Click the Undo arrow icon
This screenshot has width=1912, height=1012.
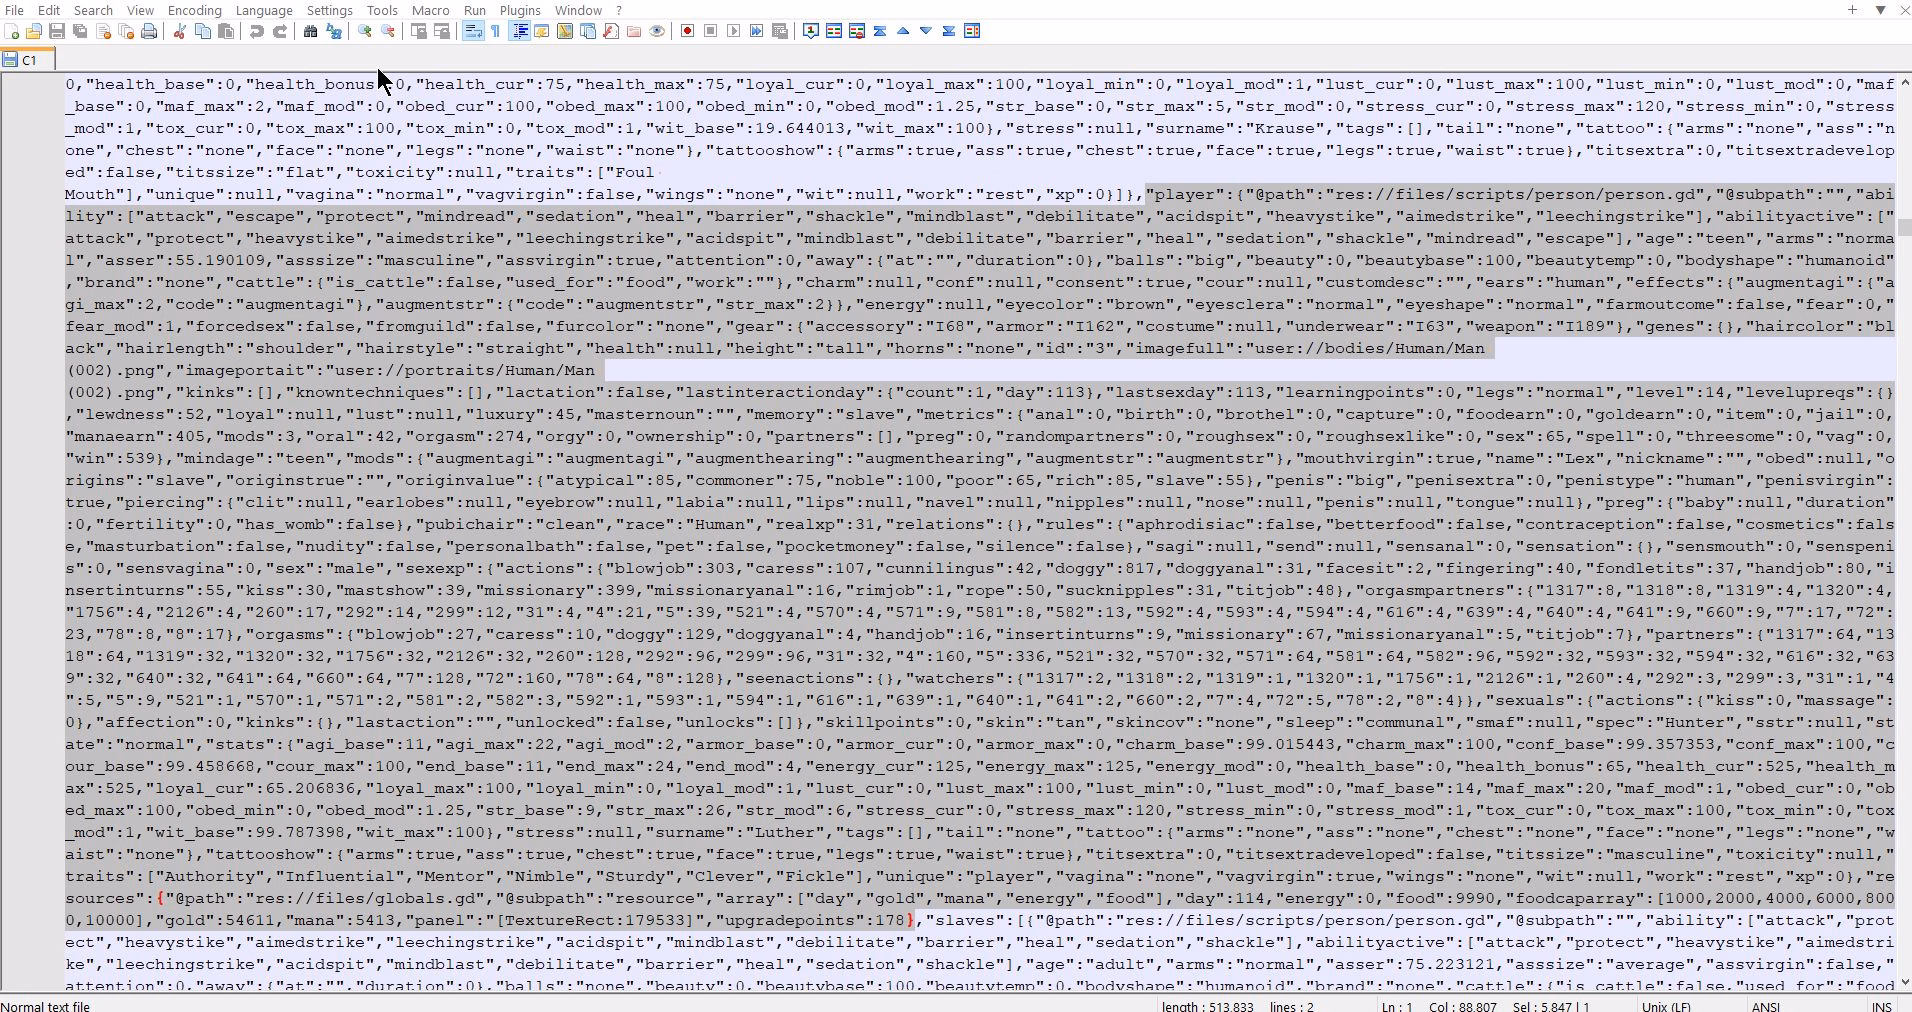pos(257,32)
